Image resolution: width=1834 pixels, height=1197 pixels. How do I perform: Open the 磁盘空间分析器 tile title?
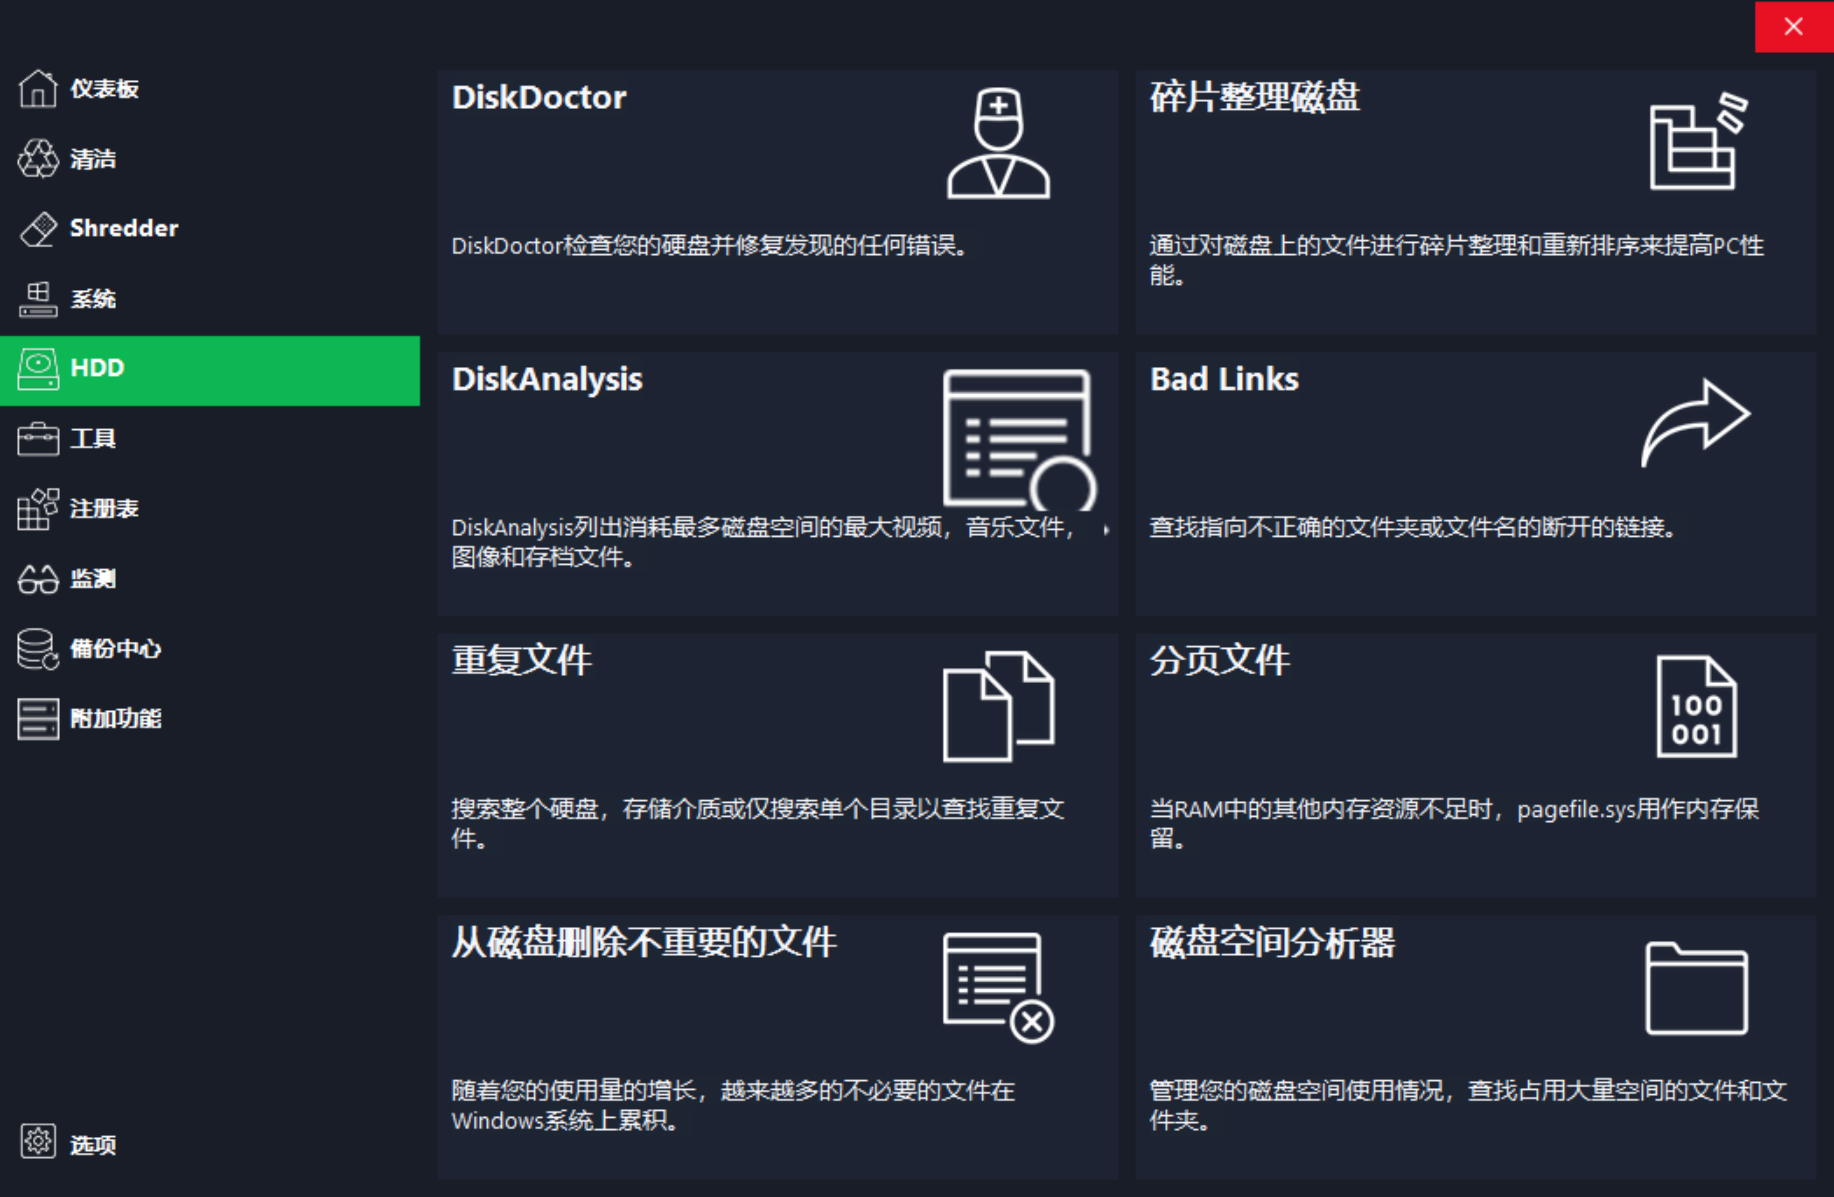1271,942
